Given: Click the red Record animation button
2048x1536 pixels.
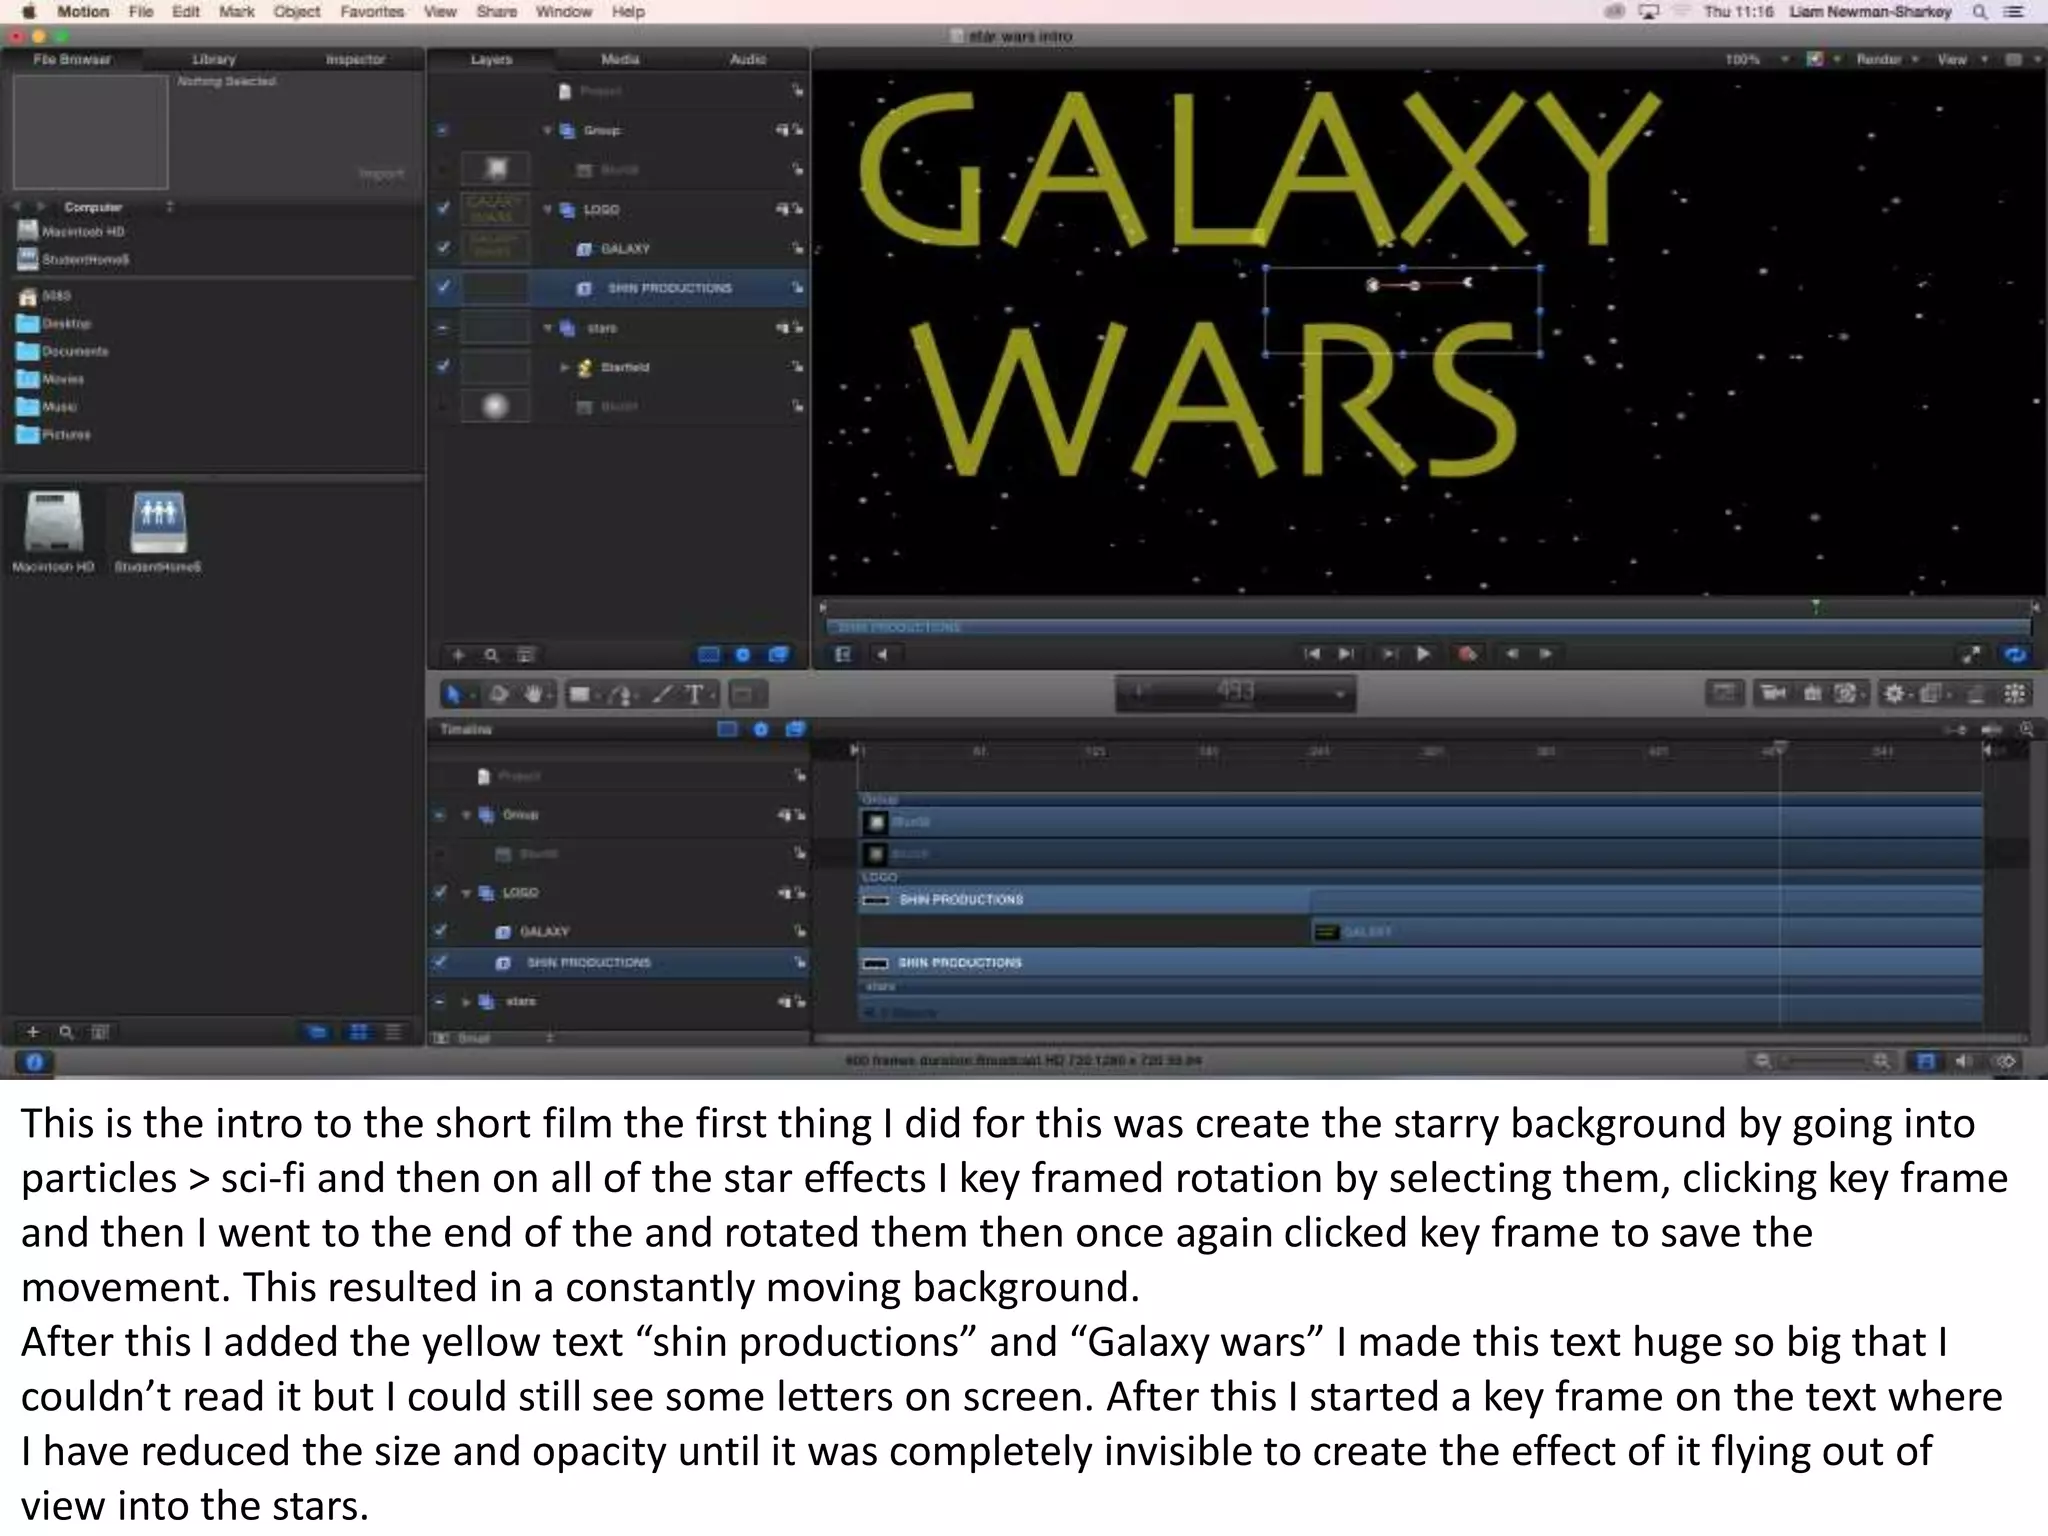Looking at the screenshot, I should (1467, 654).
